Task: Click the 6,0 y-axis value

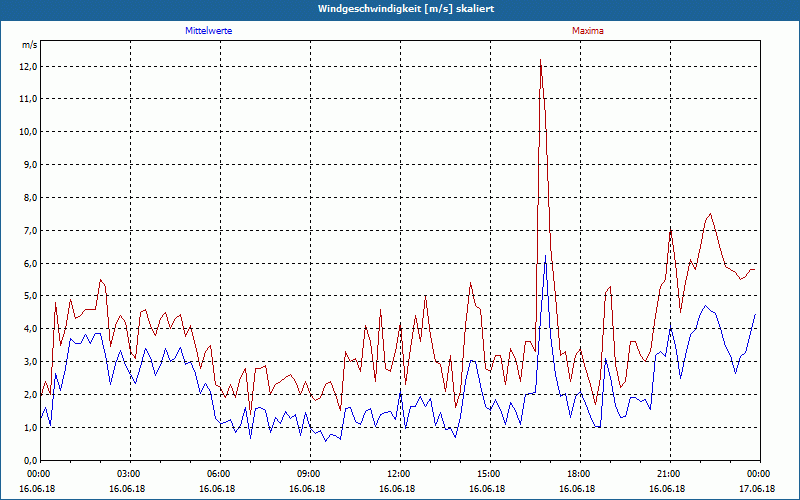Action: pos(31,263)
